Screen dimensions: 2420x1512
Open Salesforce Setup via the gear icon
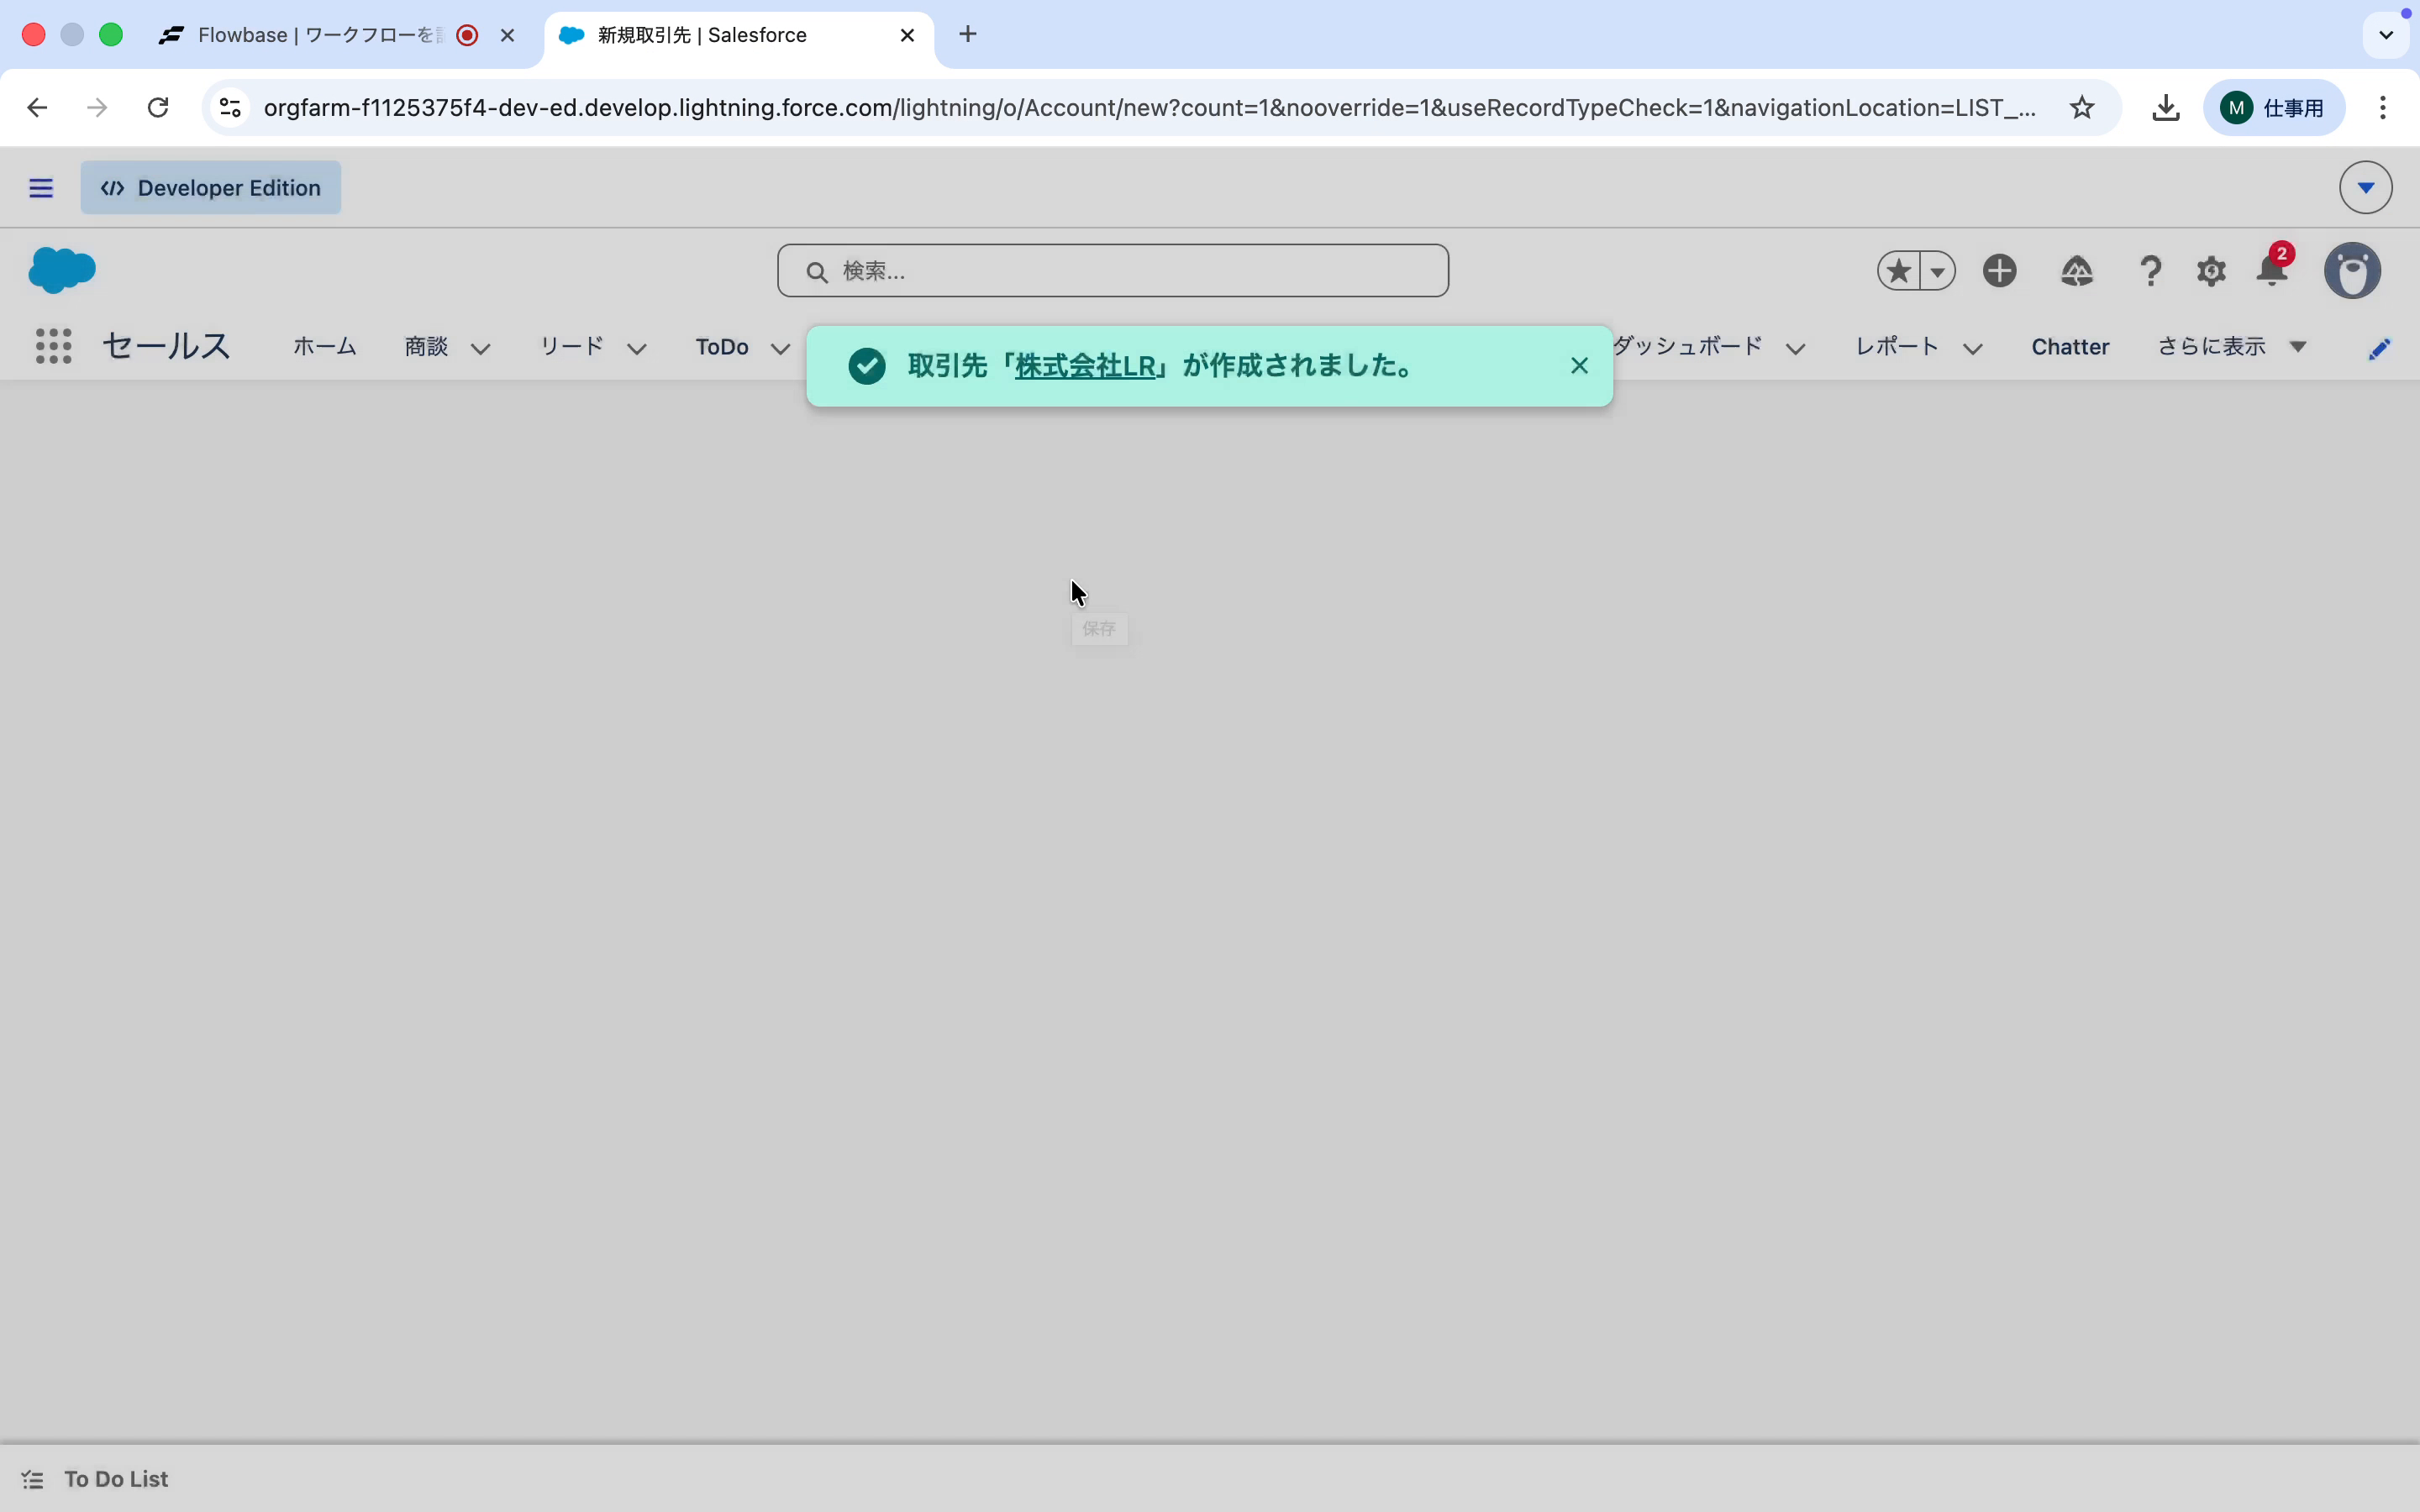tap(2211, 271)
